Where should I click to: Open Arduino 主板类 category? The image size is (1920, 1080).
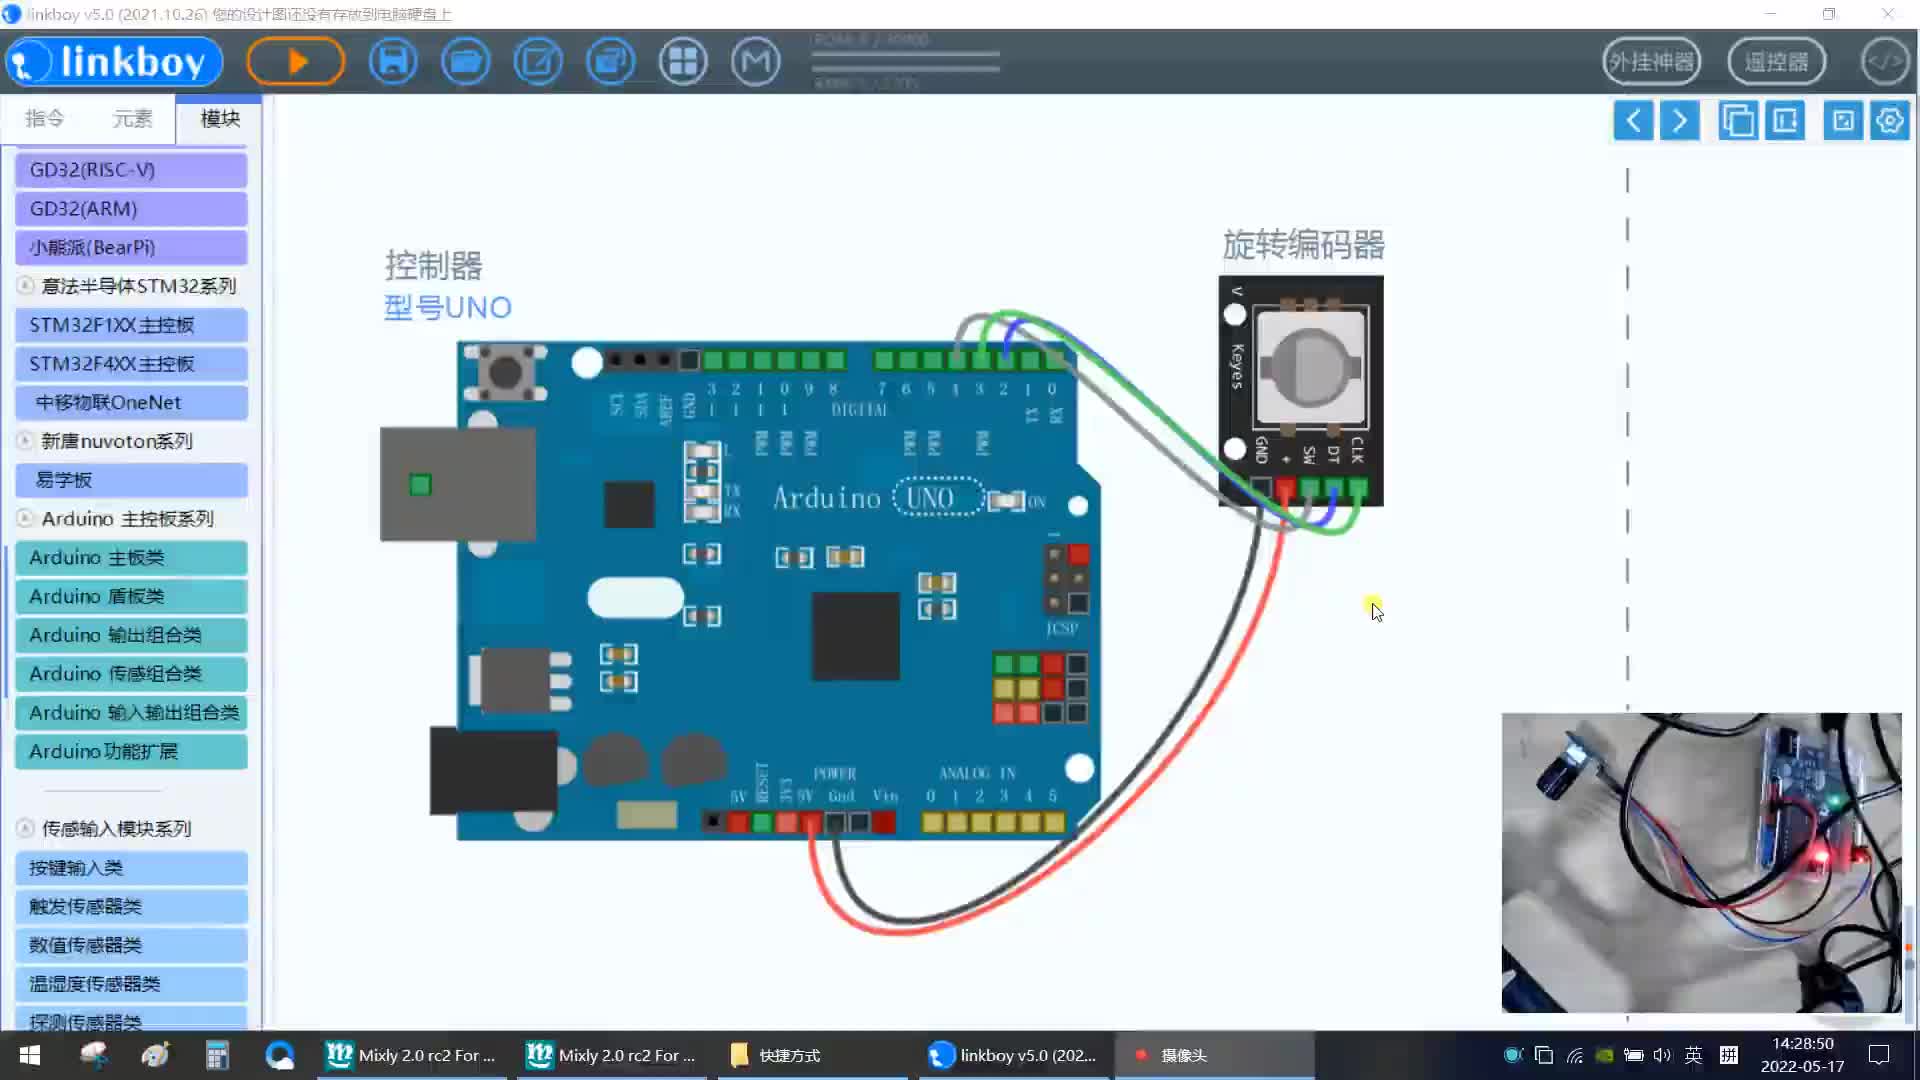[131, 558]
